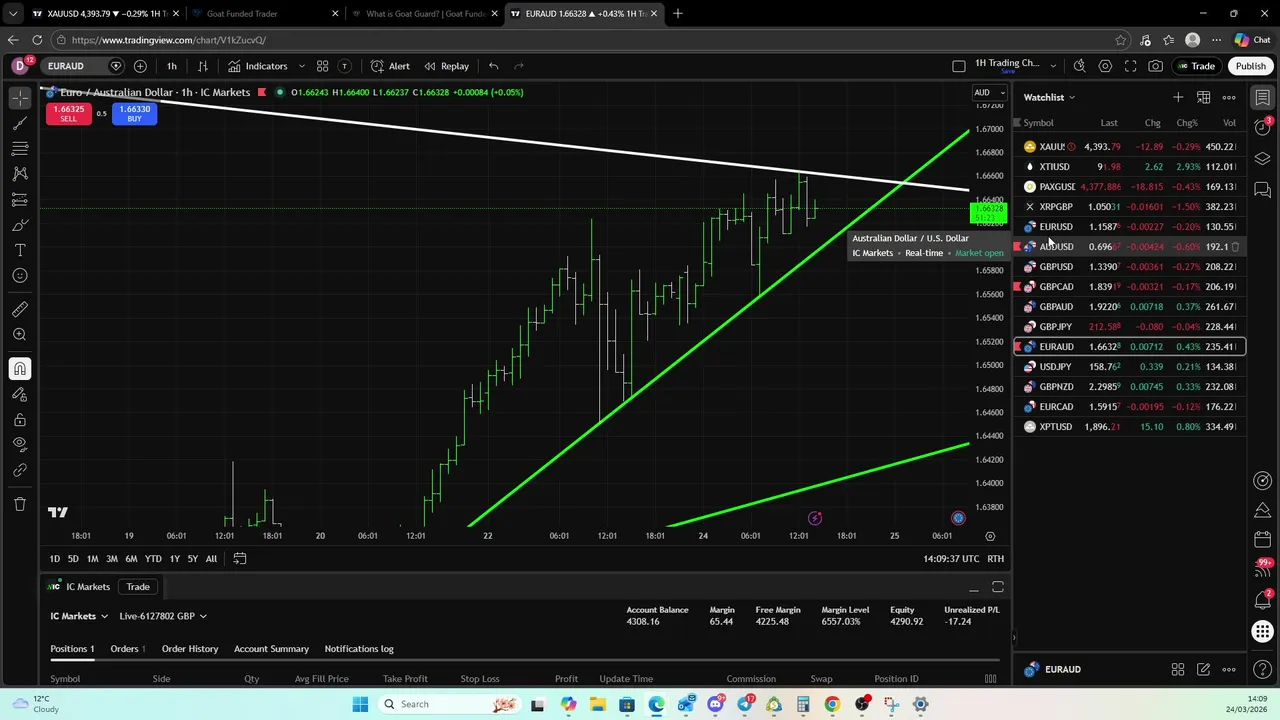The height and width of the screenshot is (720, 1280).
Task: Switch to the Orders tab
Action: [127, 649]
